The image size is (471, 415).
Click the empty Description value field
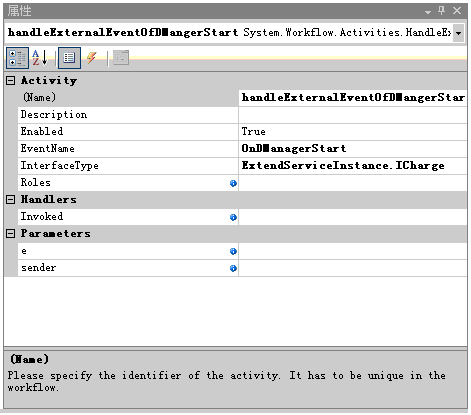click(x=353, y=115)
